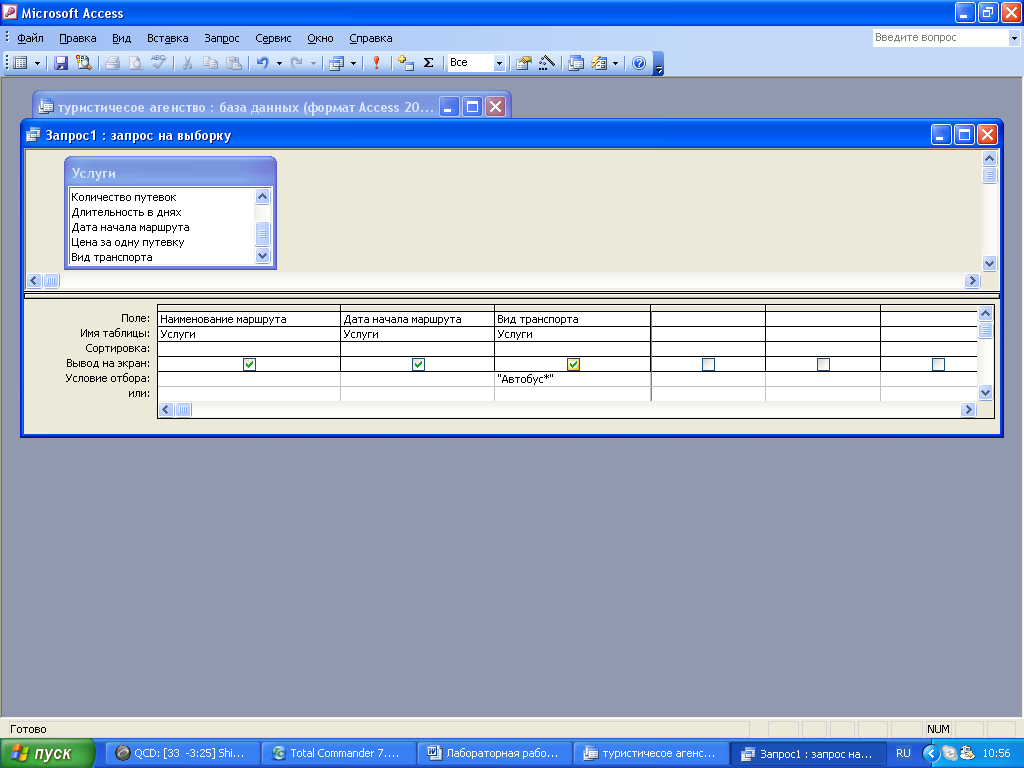This screenshot has height=768, width=1024.
Task: Click the Print toolbar icon
Action: coord(112,63)
